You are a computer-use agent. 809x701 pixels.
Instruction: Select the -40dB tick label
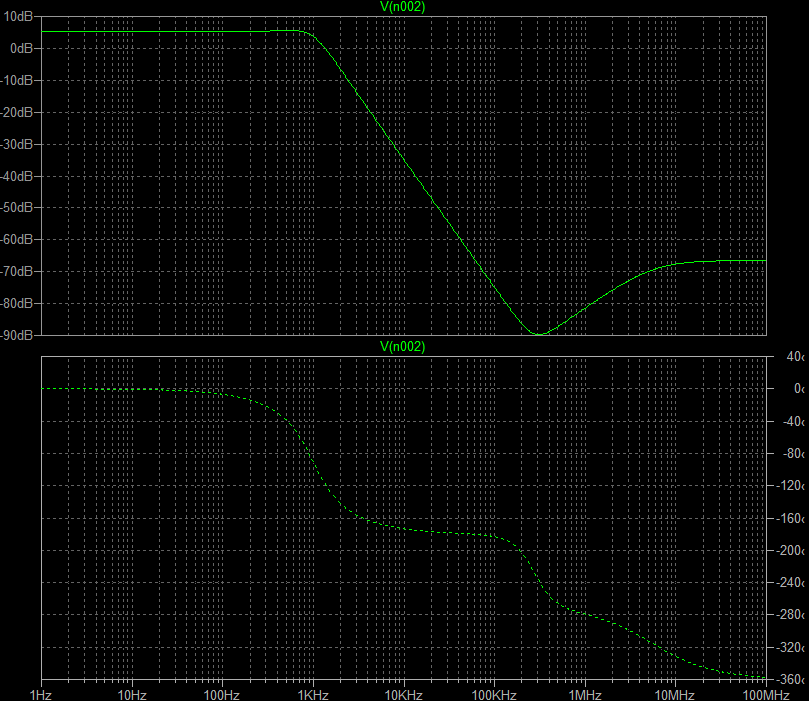click(x=18, y=176)
